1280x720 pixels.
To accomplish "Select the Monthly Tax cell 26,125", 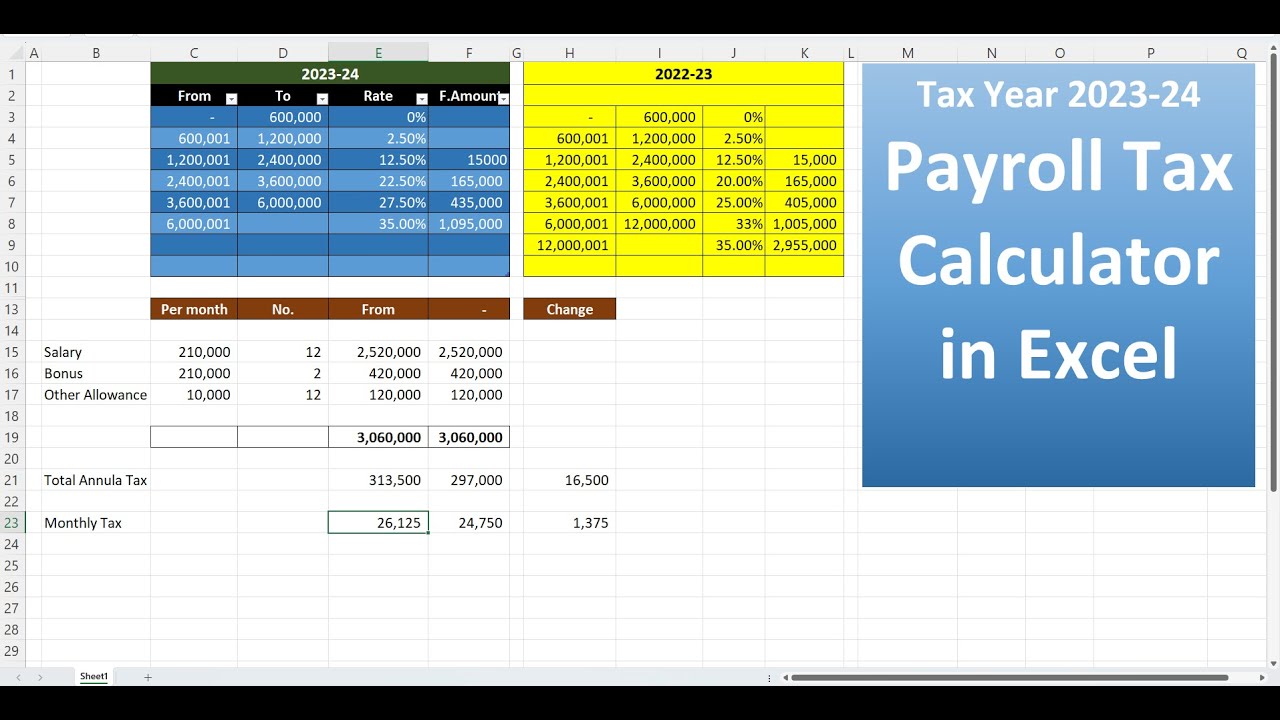I will 378,523.
